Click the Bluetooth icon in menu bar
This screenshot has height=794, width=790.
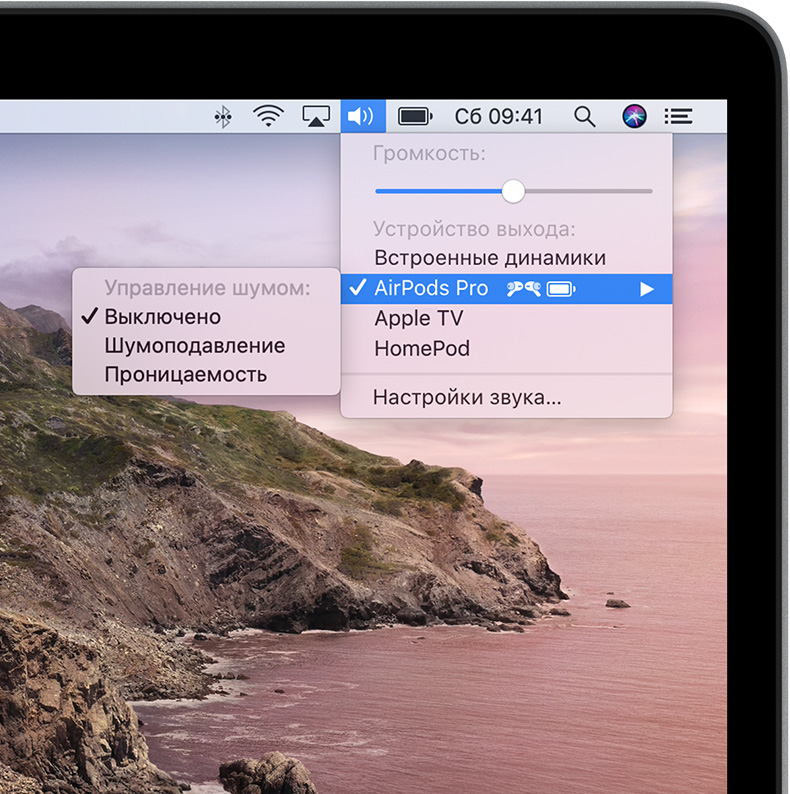tap(223, 116)
